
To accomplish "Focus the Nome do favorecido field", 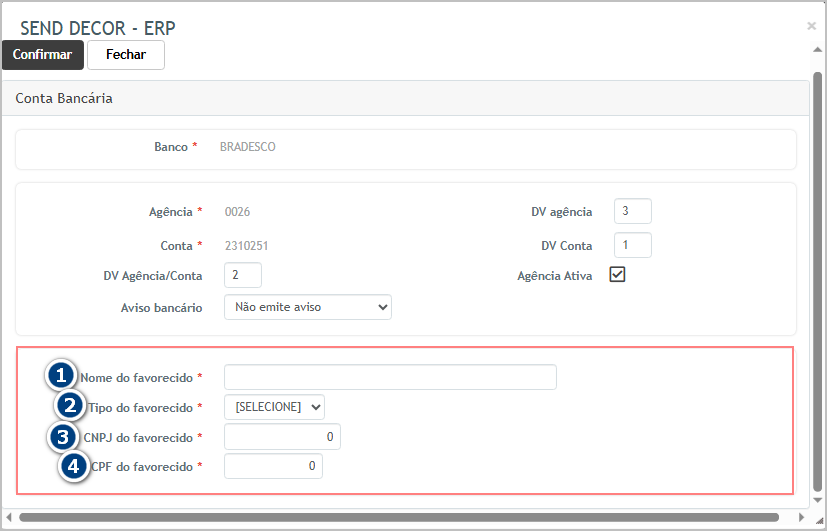I will tap(390, 377).
